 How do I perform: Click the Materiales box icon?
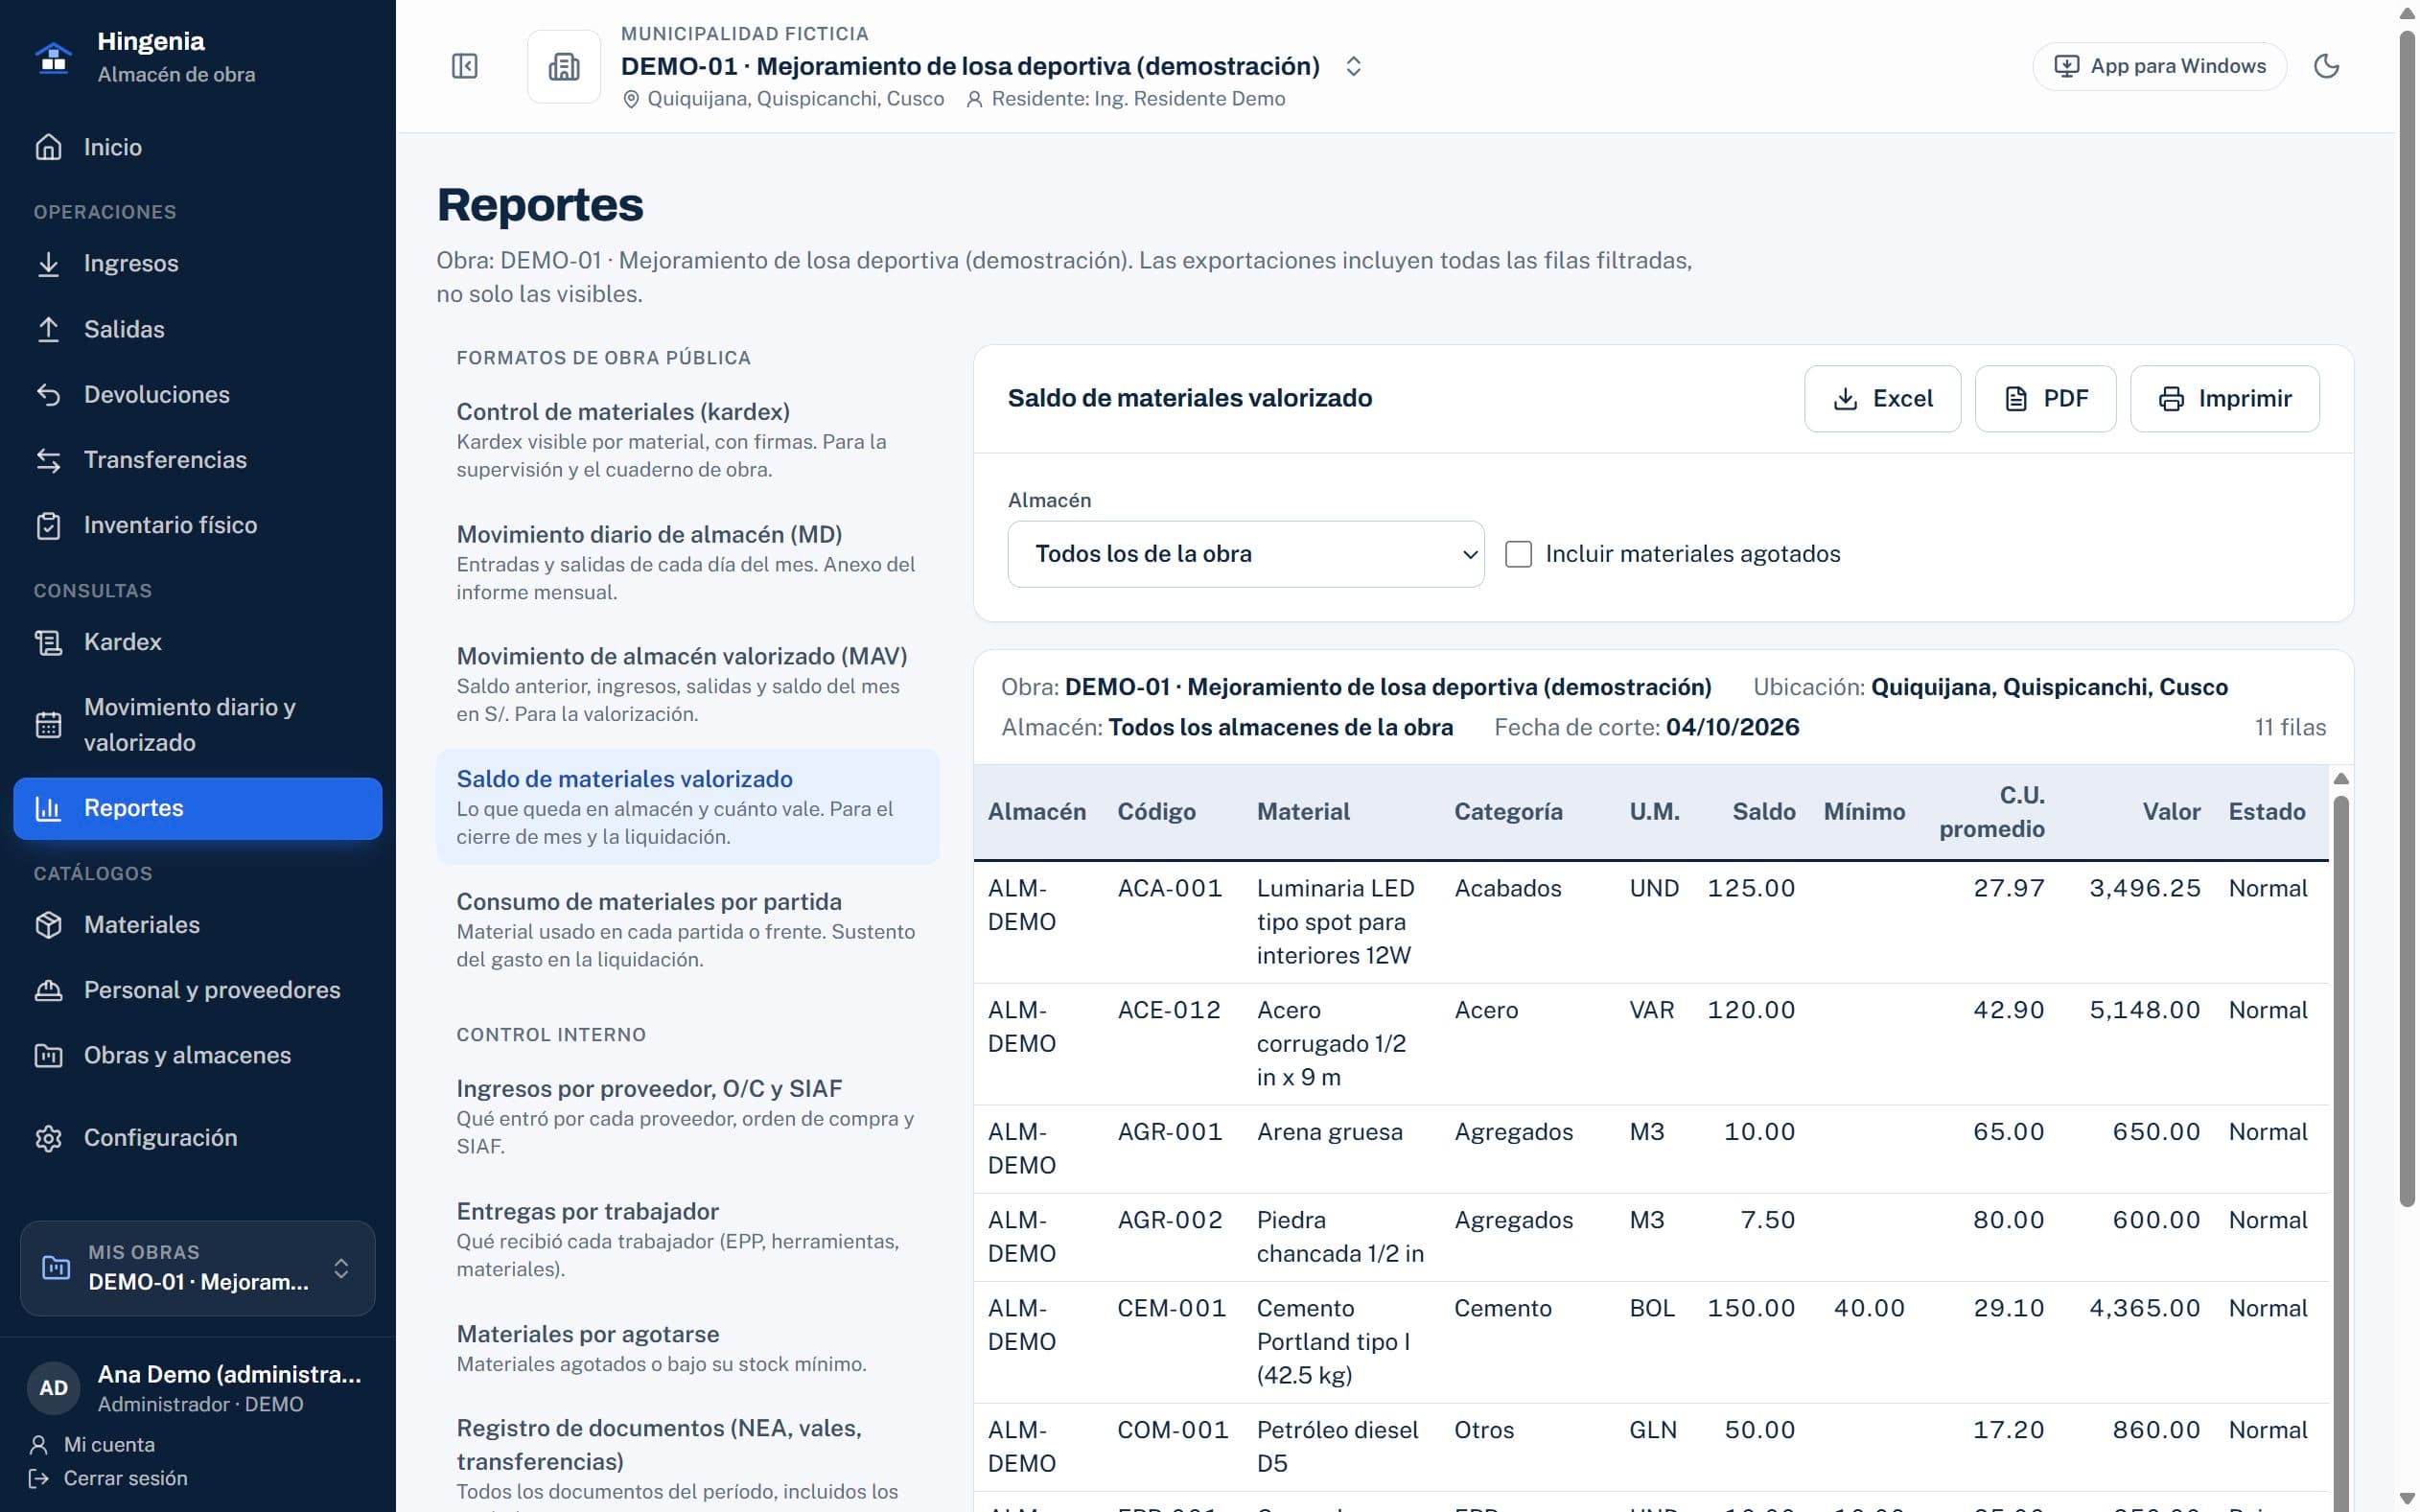[x=48, y=925]
